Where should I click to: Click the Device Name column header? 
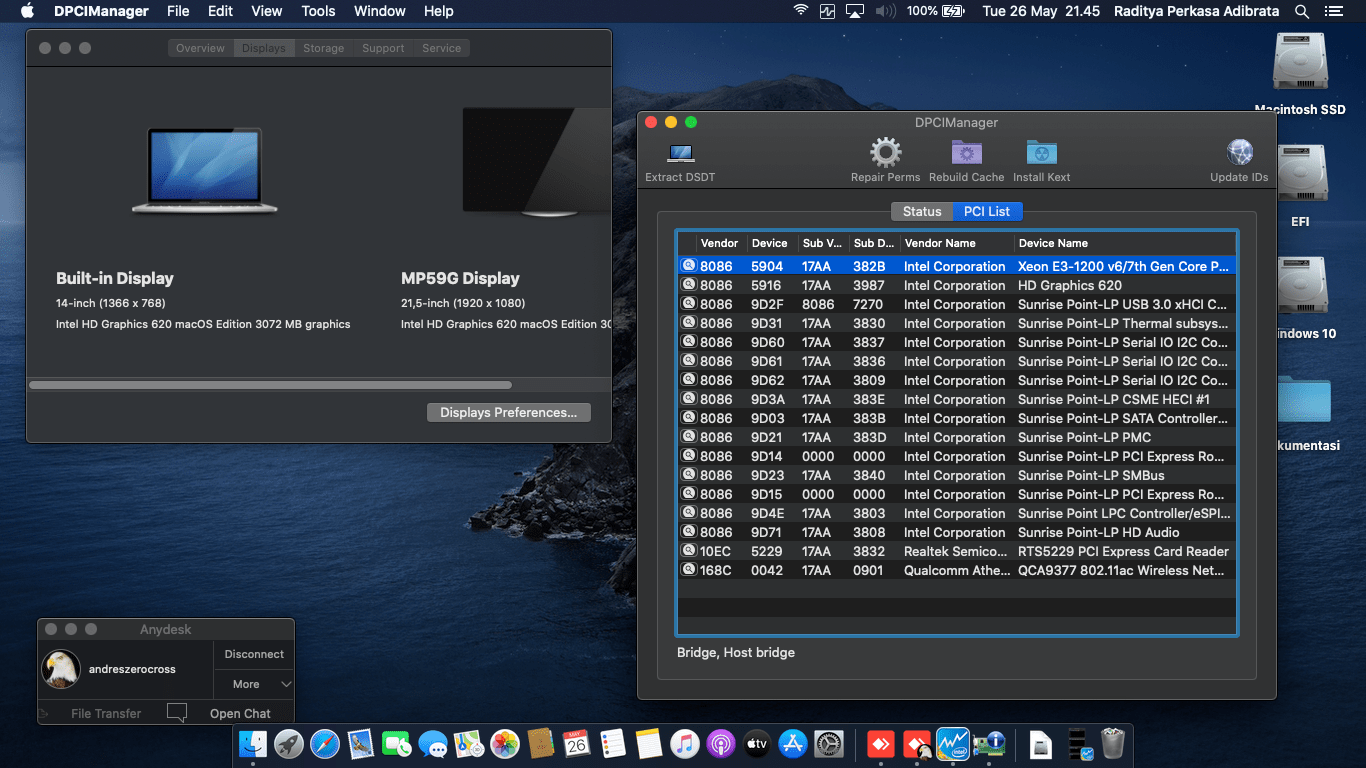coord(1125,243)
